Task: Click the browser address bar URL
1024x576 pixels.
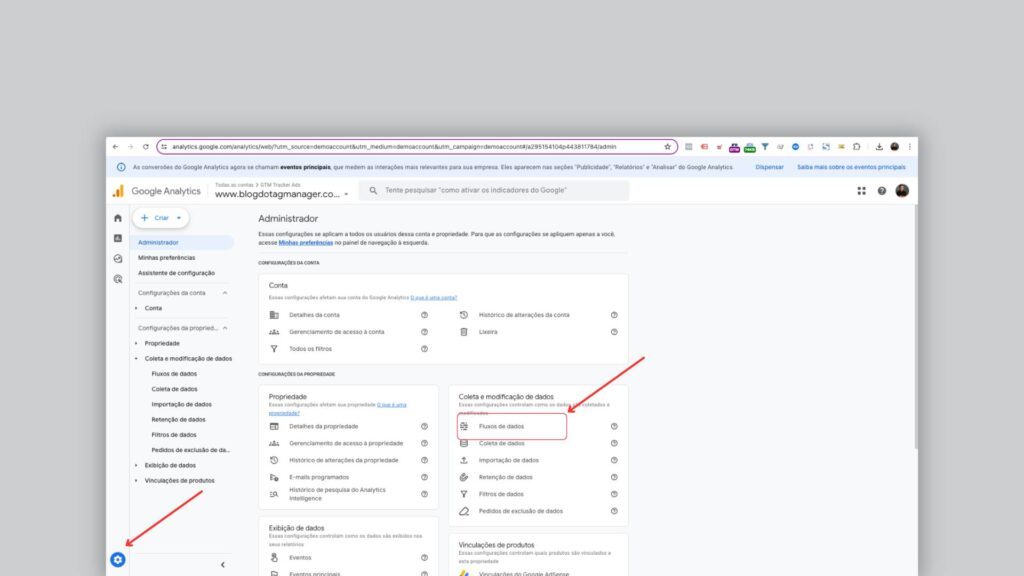Action: click(394, 147)
